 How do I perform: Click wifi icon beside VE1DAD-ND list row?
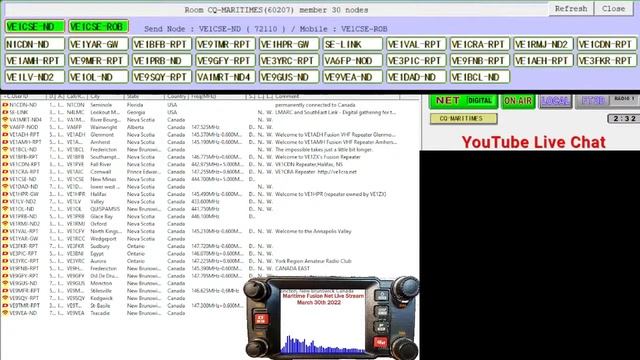pos(5,187)
